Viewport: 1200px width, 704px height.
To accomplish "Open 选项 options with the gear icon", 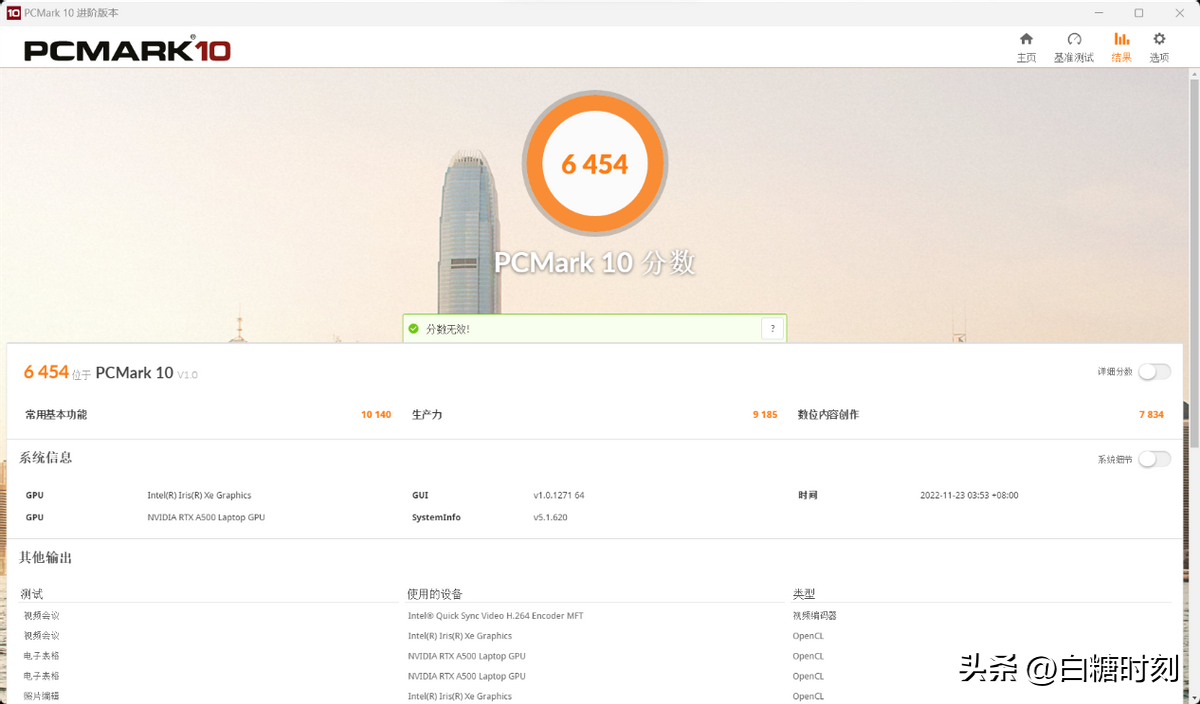I will click(x=1159, y=47).
